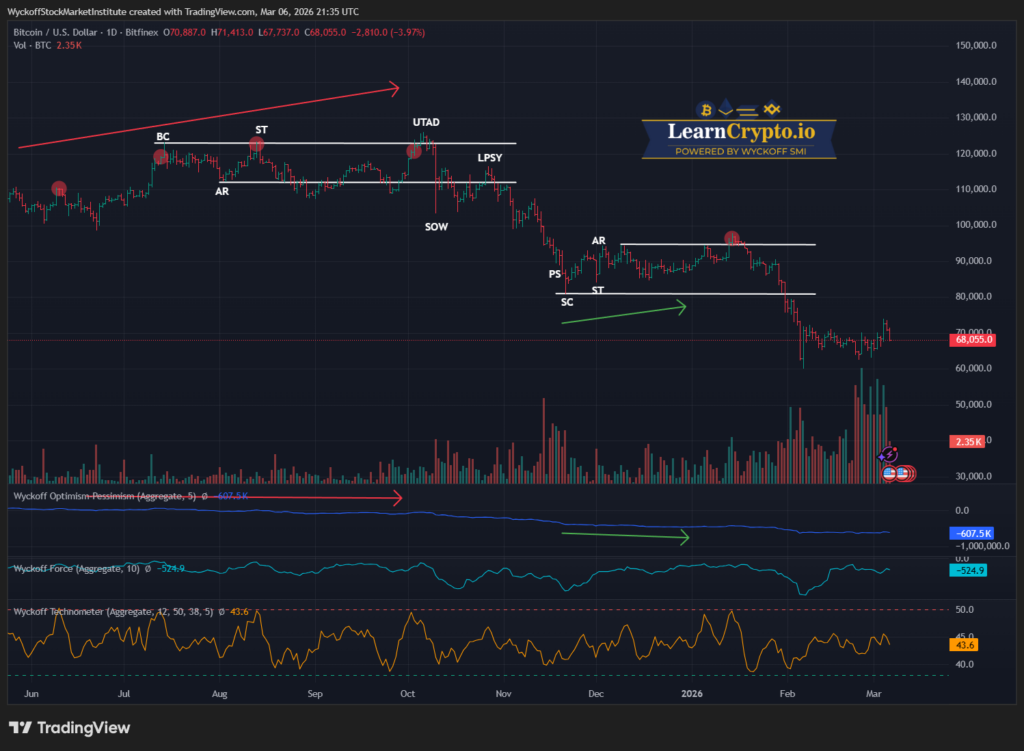This screenshot has width=1024, height=751.
Task: Click the horizontal-lines icon in the LearnCrypto banner
Action: click(748, 110)
